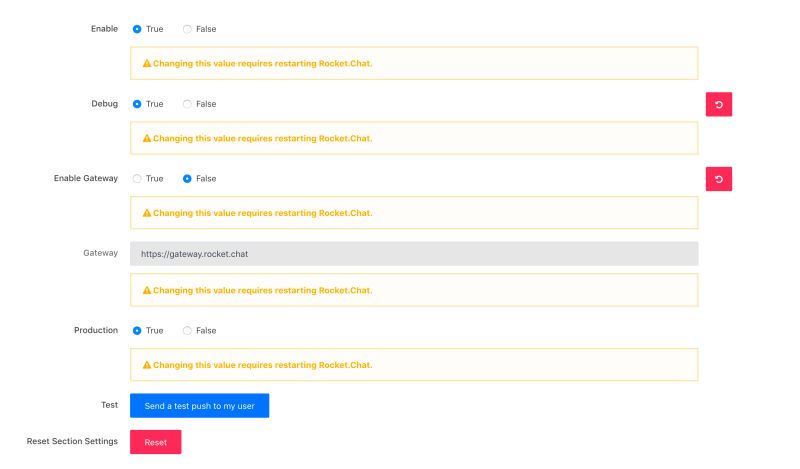Send a test push to my user
This screenshot has height=469, width=800.
click(199, 405)
